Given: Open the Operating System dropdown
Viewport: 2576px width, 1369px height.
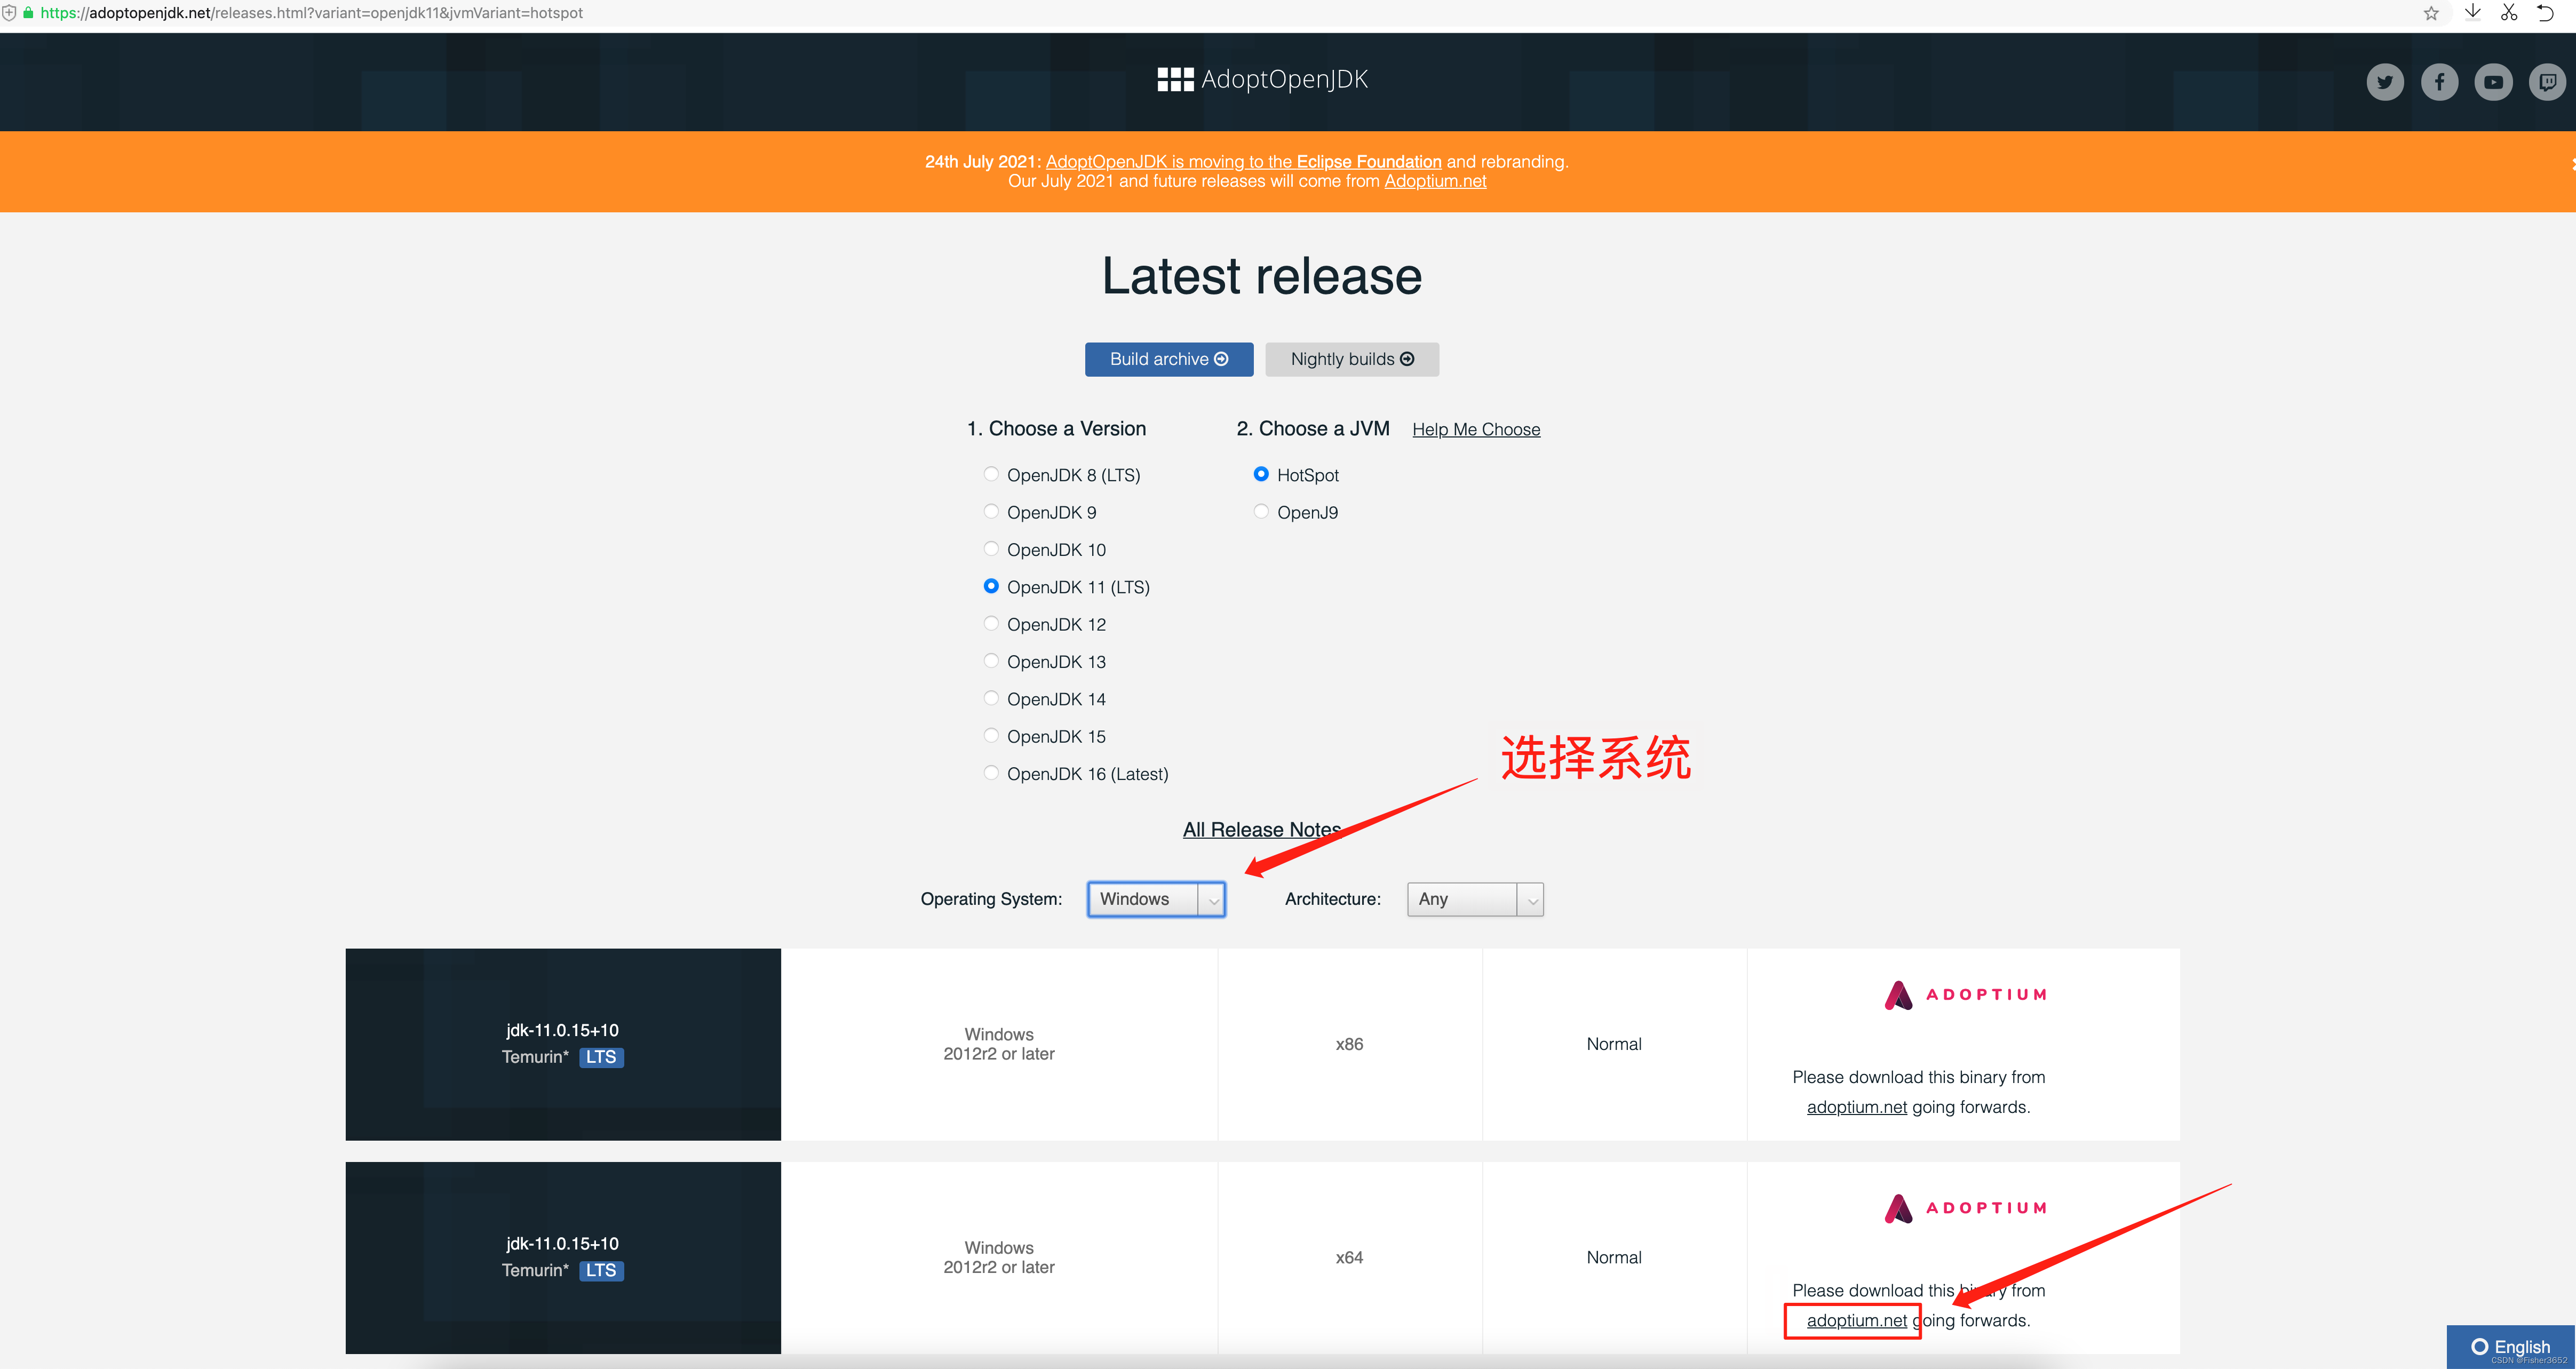Looking at the screenshot, I should [x=1156, y=898].
